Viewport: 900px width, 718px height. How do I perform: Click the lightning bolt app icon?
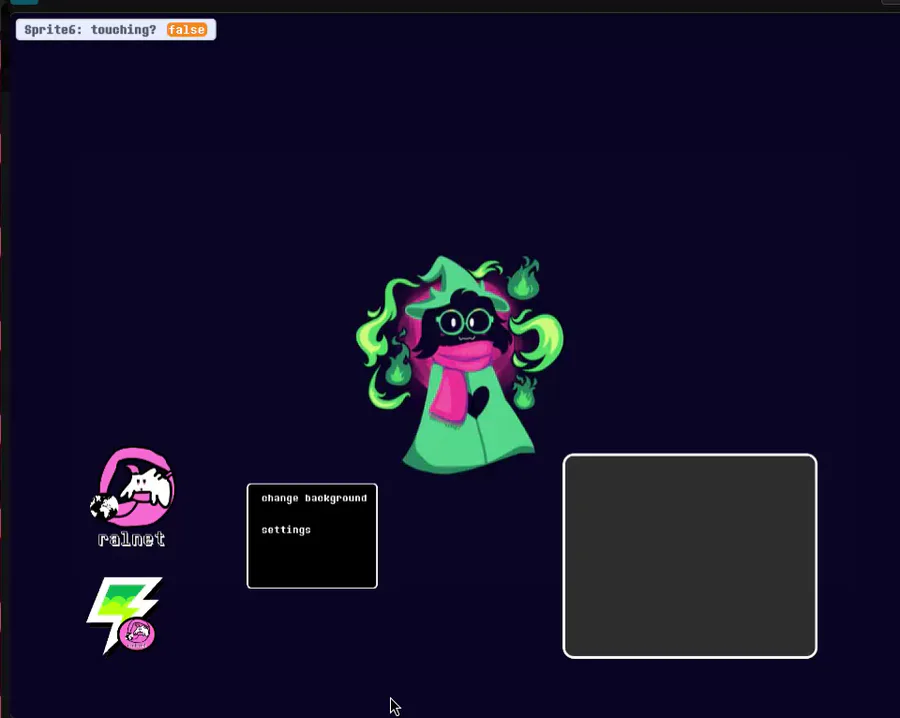coord(125,615)
